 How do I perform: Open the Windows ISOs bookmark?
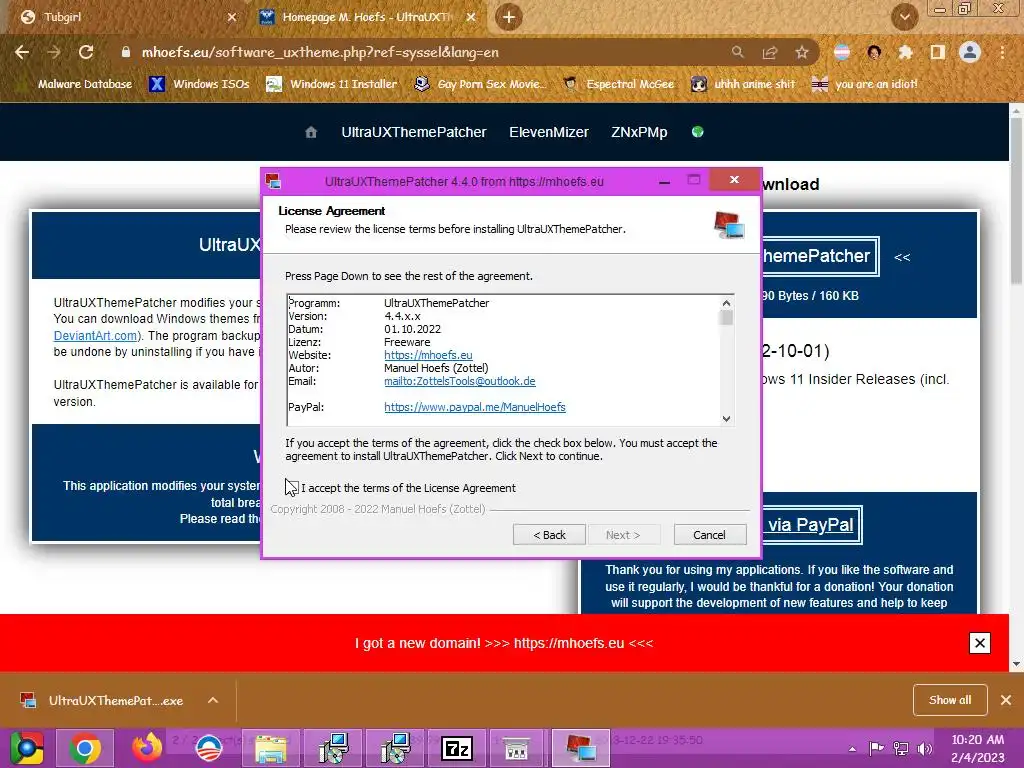199,84
